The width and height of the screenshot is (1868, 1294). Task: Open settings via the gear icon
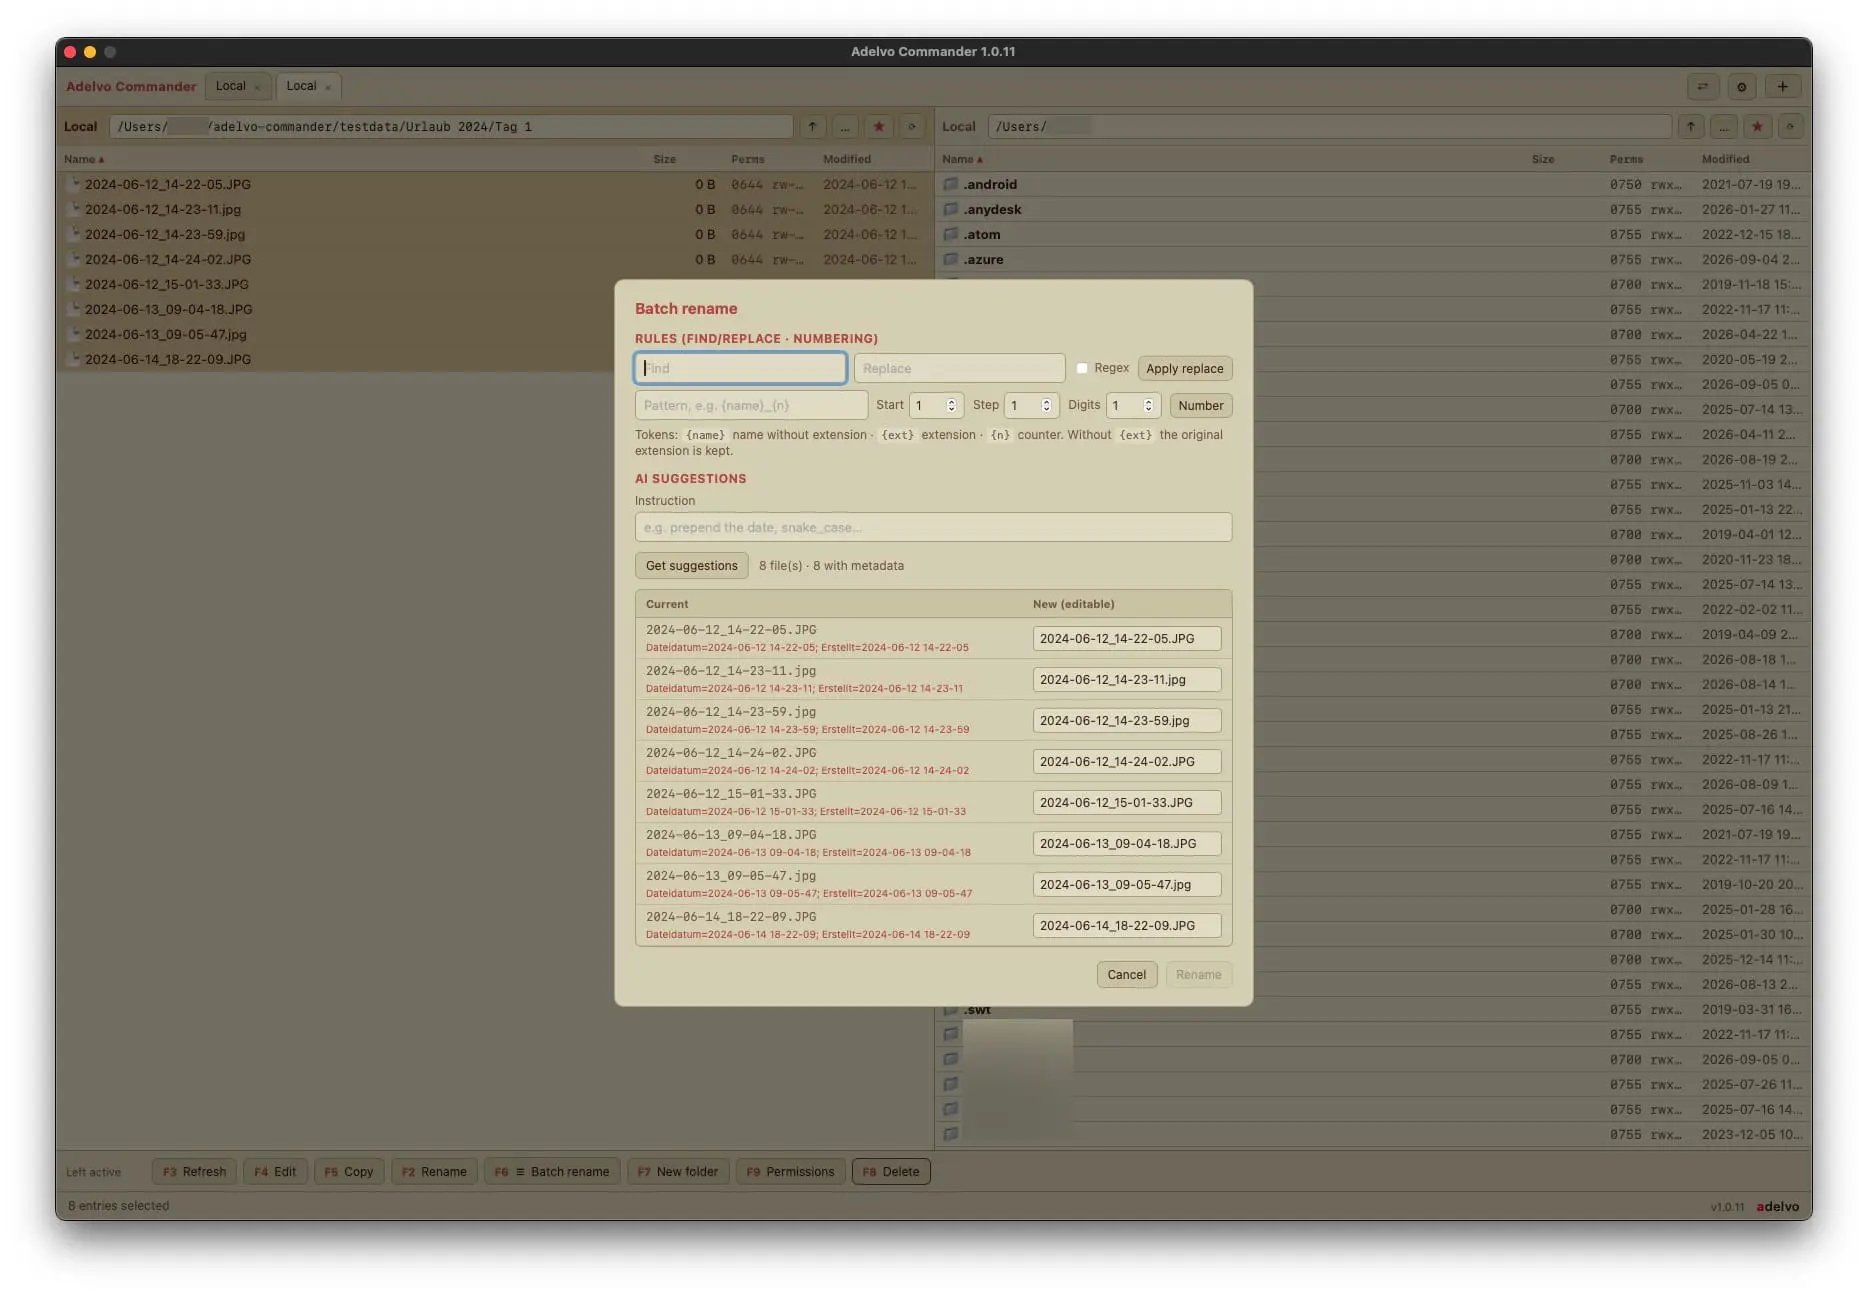(1742, 87)
